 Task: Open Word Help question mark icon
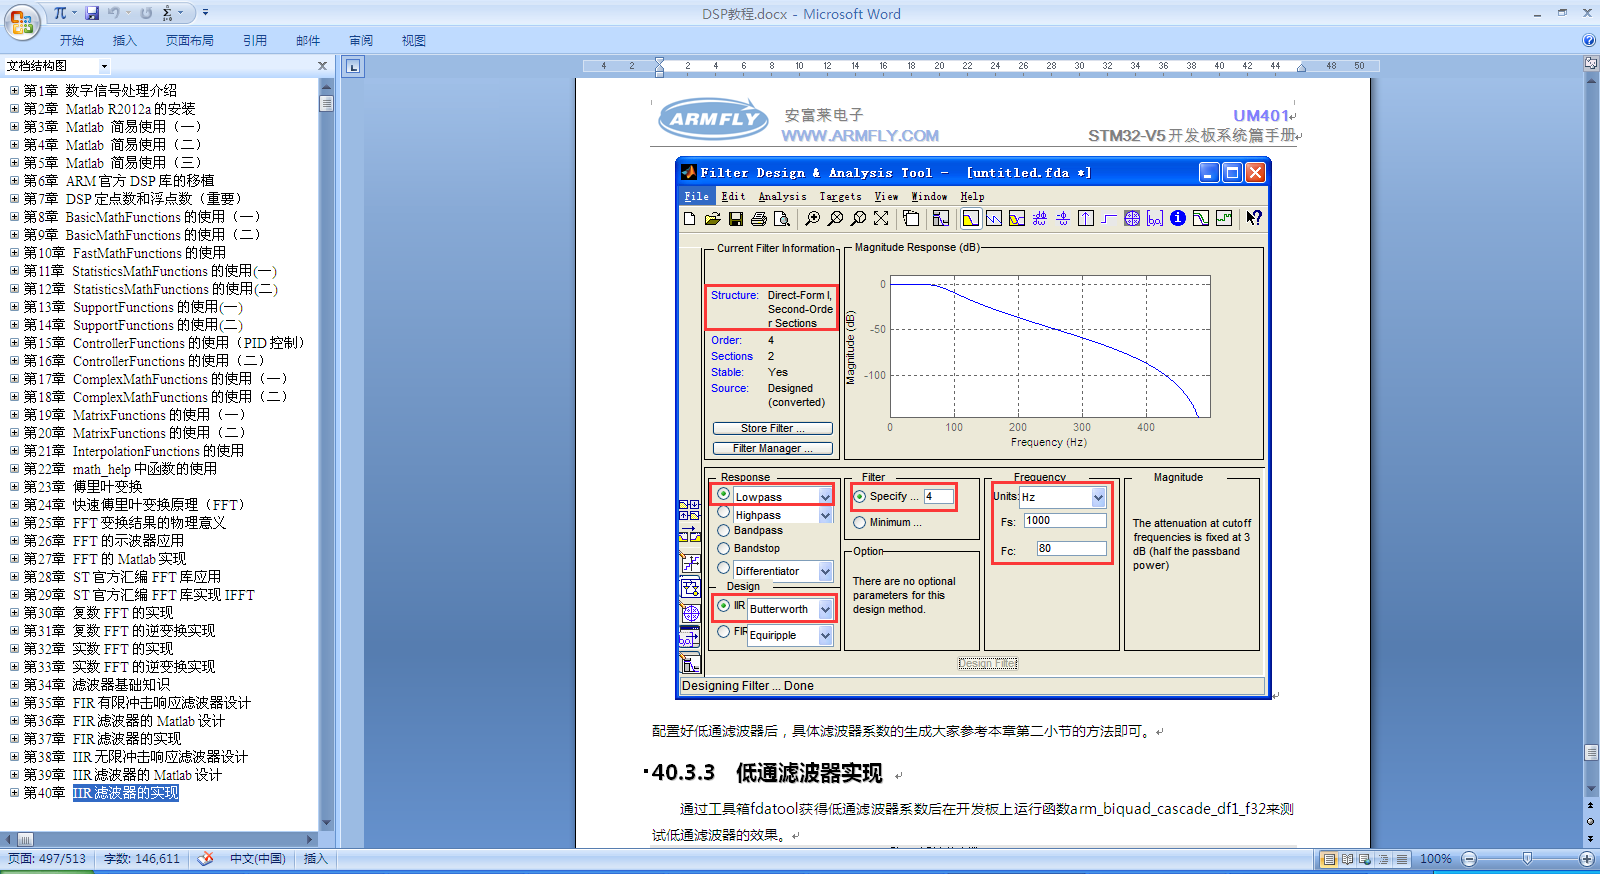pyautogui.click(x=1589, y=40)
